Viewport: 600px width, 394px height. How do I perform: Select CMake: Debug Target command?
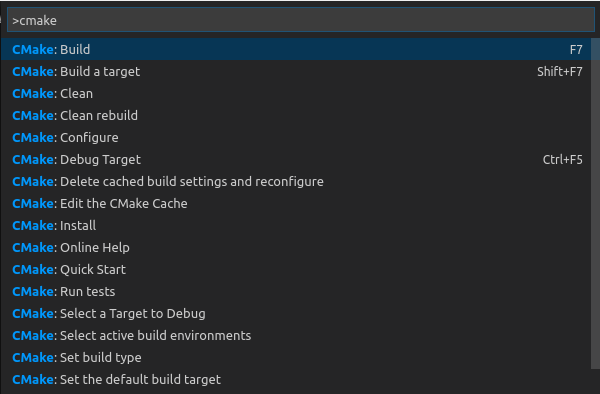tap(296, 160)
